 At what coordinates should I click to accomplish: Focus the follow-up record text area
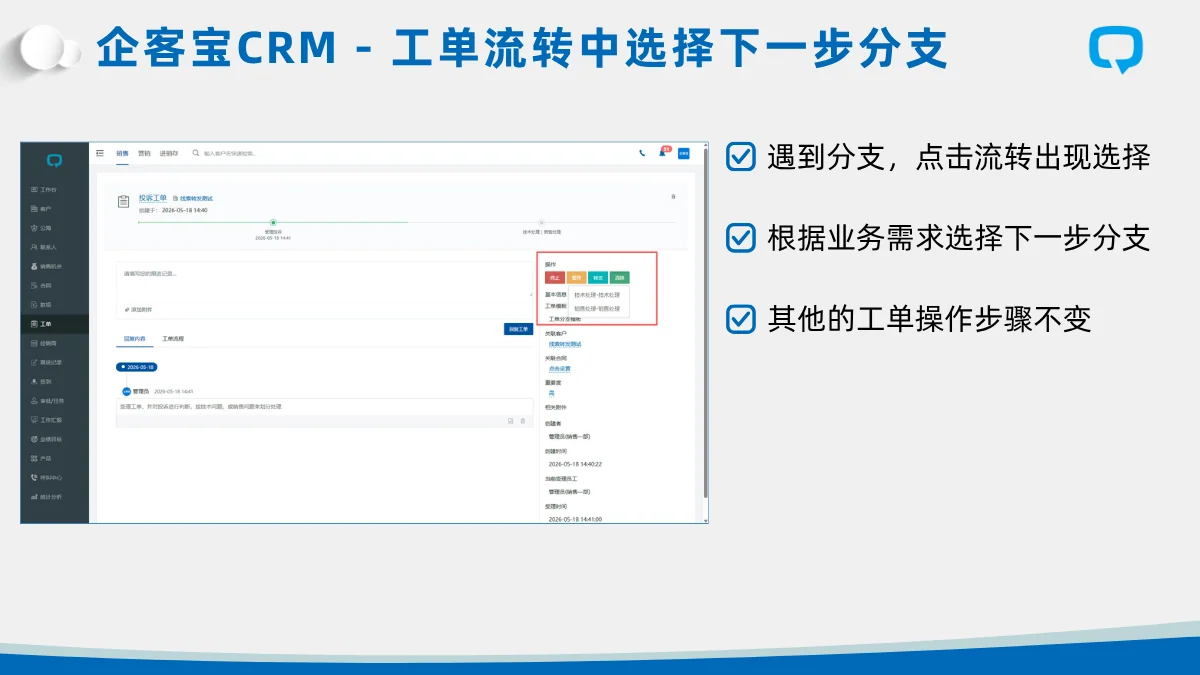pyautogui.click(x=325, y=282)
